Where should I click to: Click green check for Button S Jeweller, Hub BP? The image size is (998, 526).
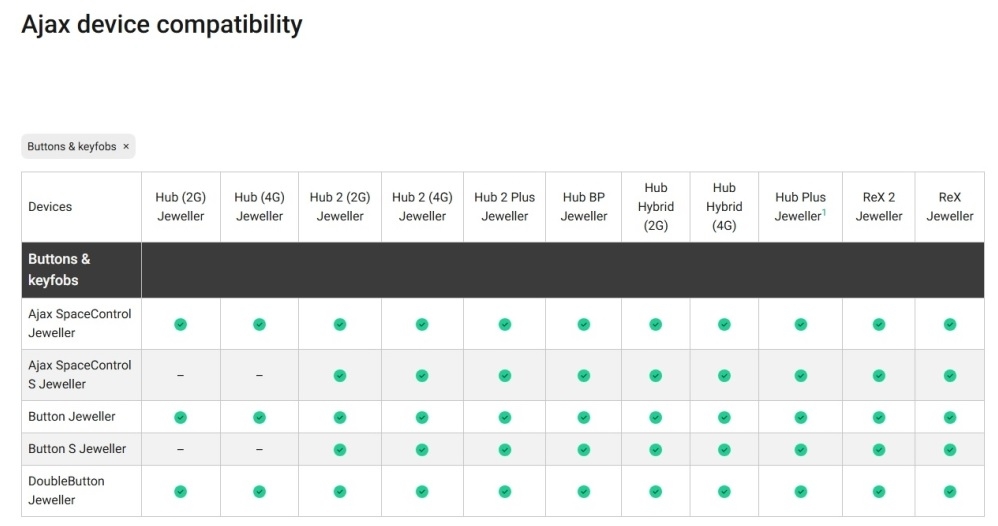click(x=583, y=449)
